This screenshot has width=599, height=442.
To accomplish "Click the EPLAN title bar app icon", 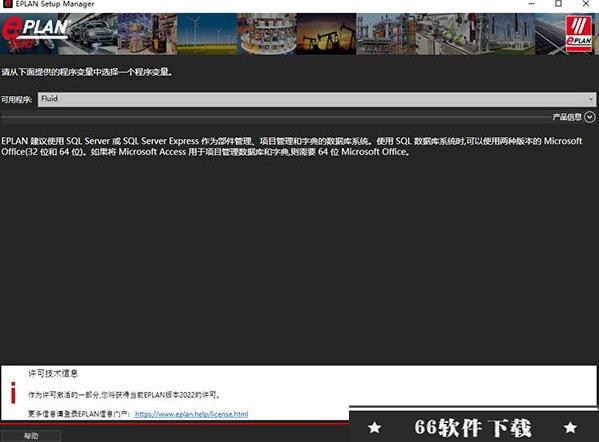I will tap(8, 4).
